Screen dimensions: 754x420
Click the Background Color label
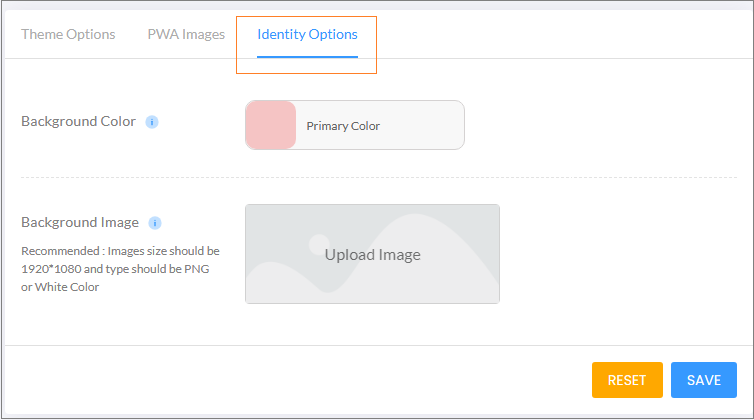pos(78,121)
